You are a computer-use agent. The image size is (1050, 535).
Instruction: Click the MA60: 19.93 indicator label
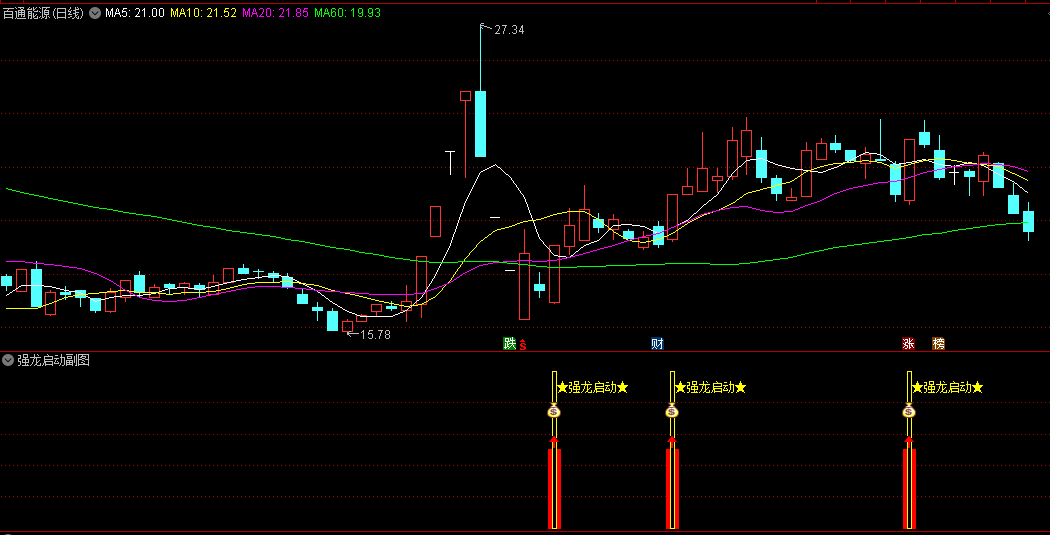[x=348, y=13]
